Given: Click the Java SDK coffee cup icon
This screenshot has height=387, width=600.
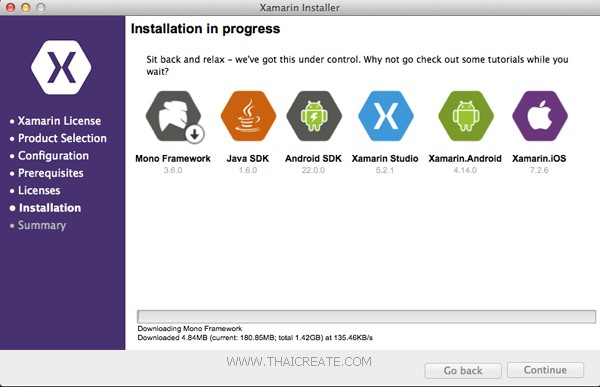Looking at the screenshot, I should [x=248, y=116].
